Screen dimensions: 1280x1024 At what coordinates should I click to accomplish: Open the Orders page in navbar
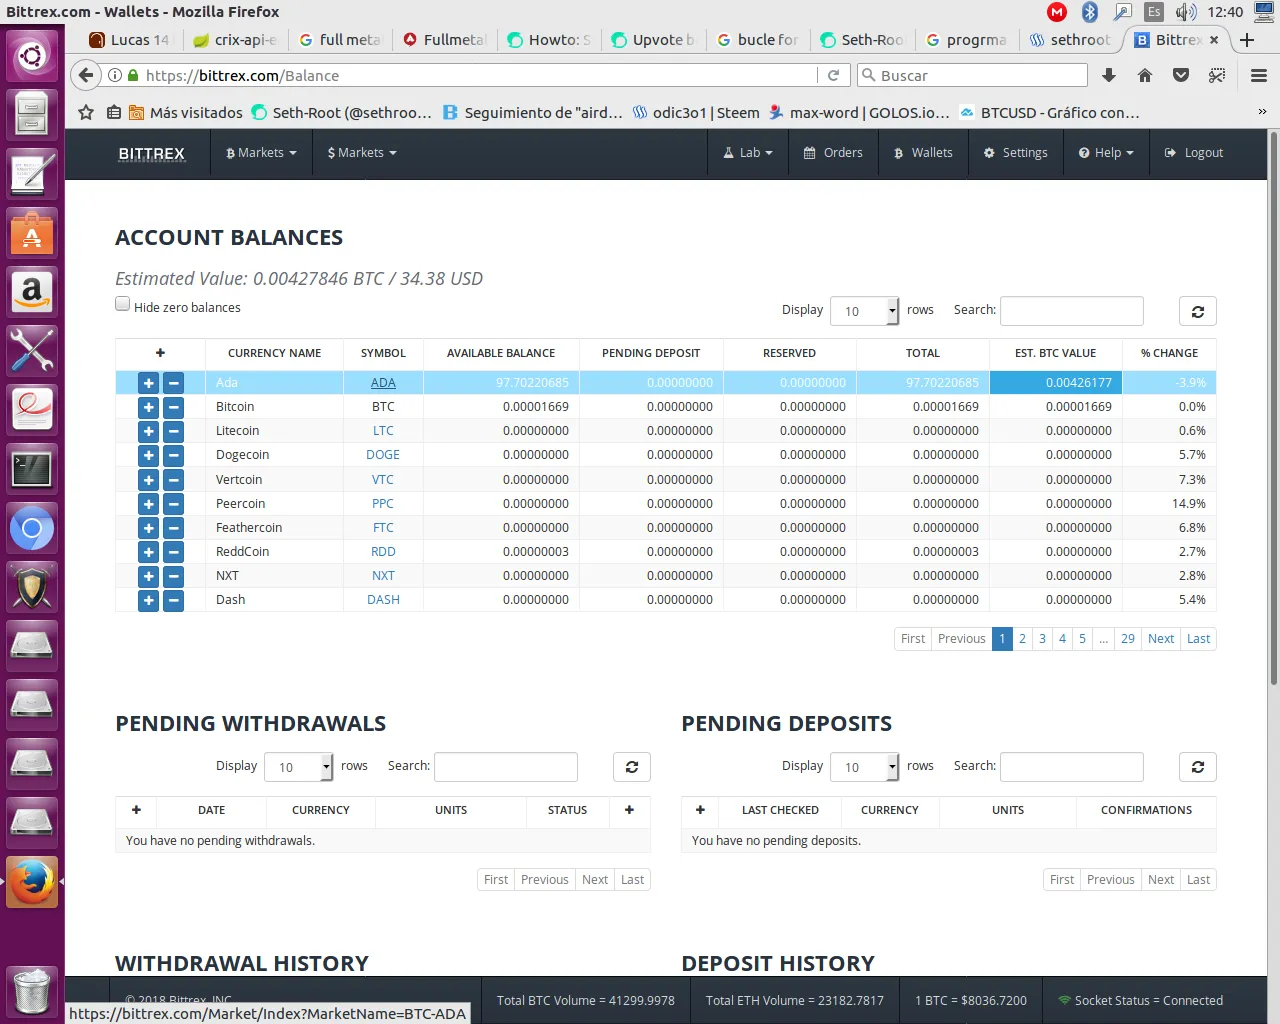pos(833,153)
